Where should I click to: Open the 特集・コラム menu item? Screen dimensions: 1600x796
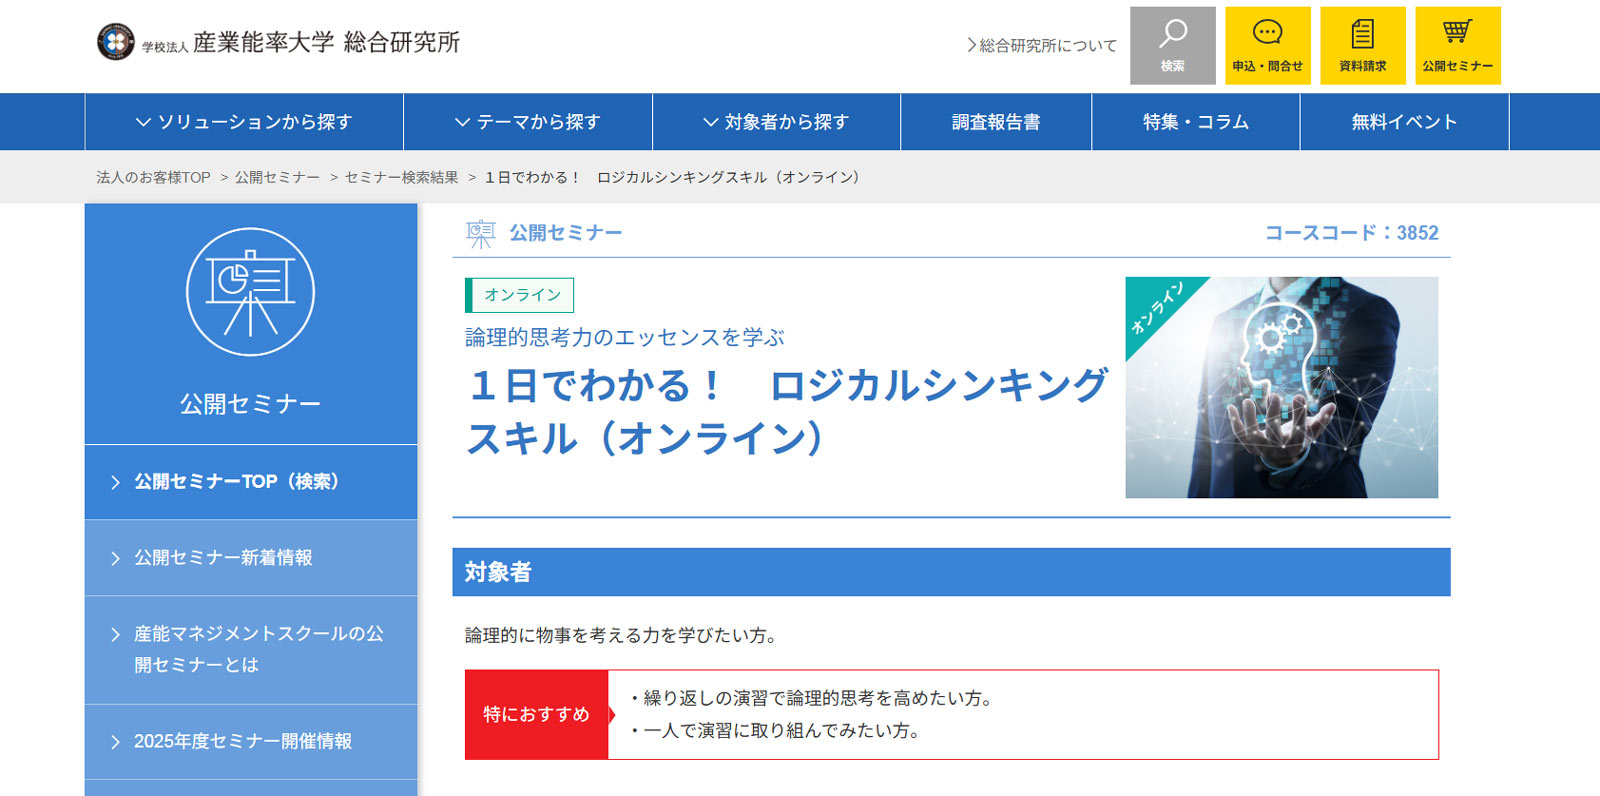pos(1196,122)
